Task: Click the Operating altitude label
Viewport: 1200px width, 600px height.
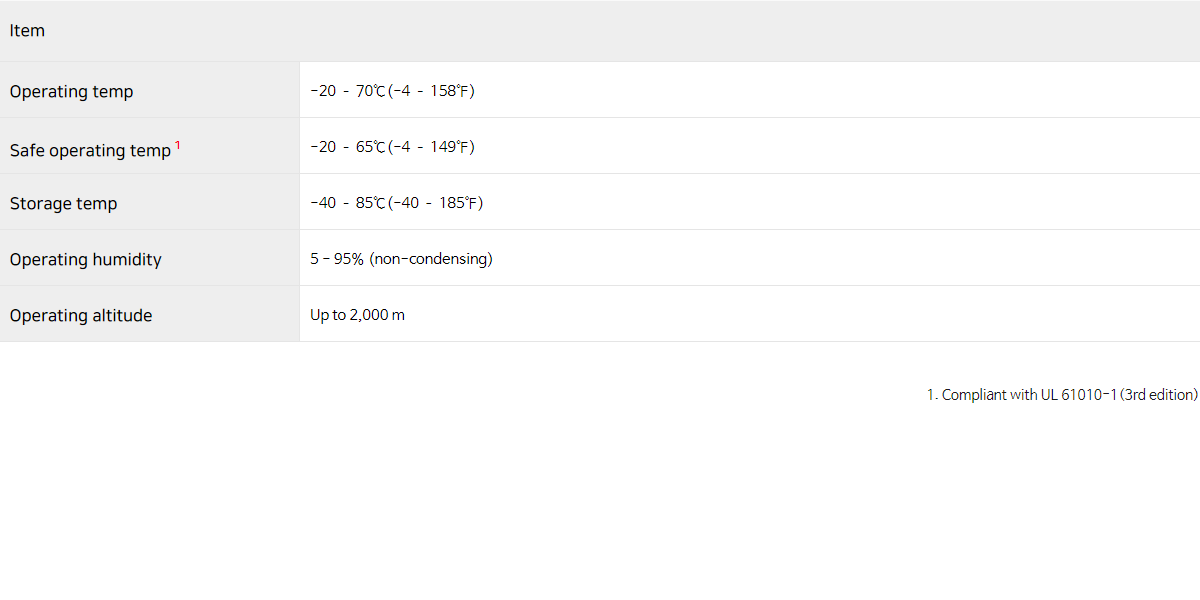Action: (81, 315)
